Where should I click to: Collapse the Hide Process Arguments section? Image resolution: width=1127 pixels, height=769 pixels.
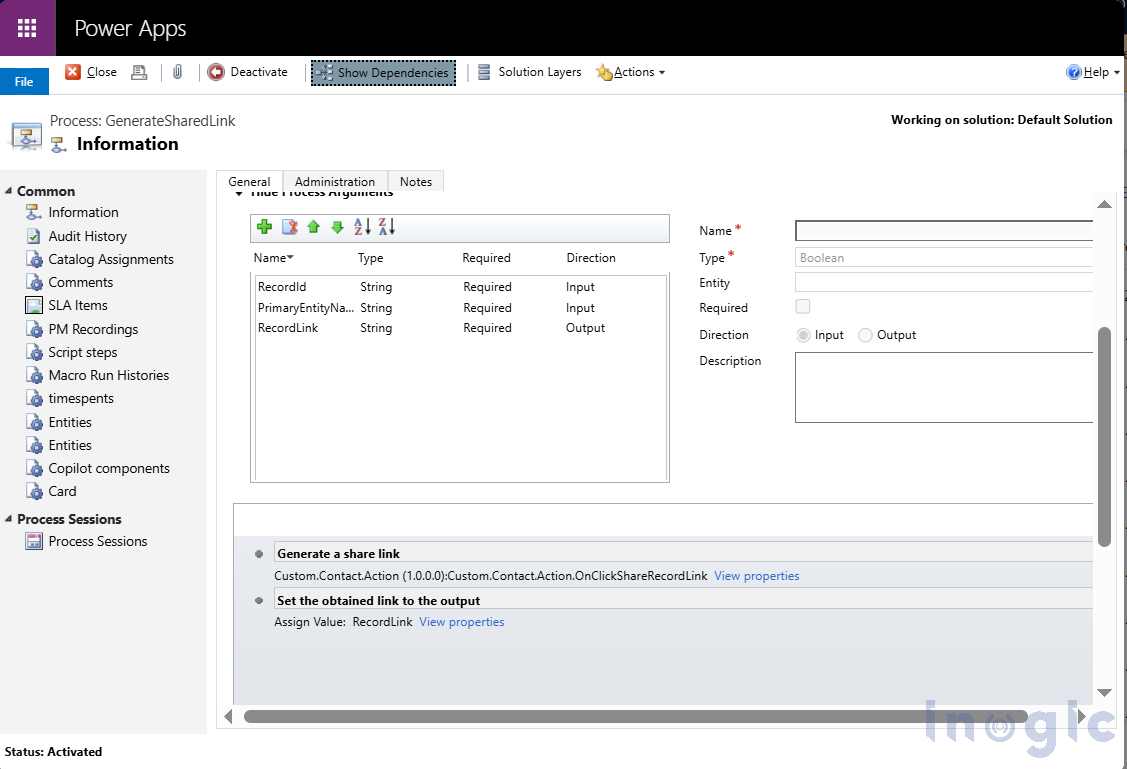[239, 194]
